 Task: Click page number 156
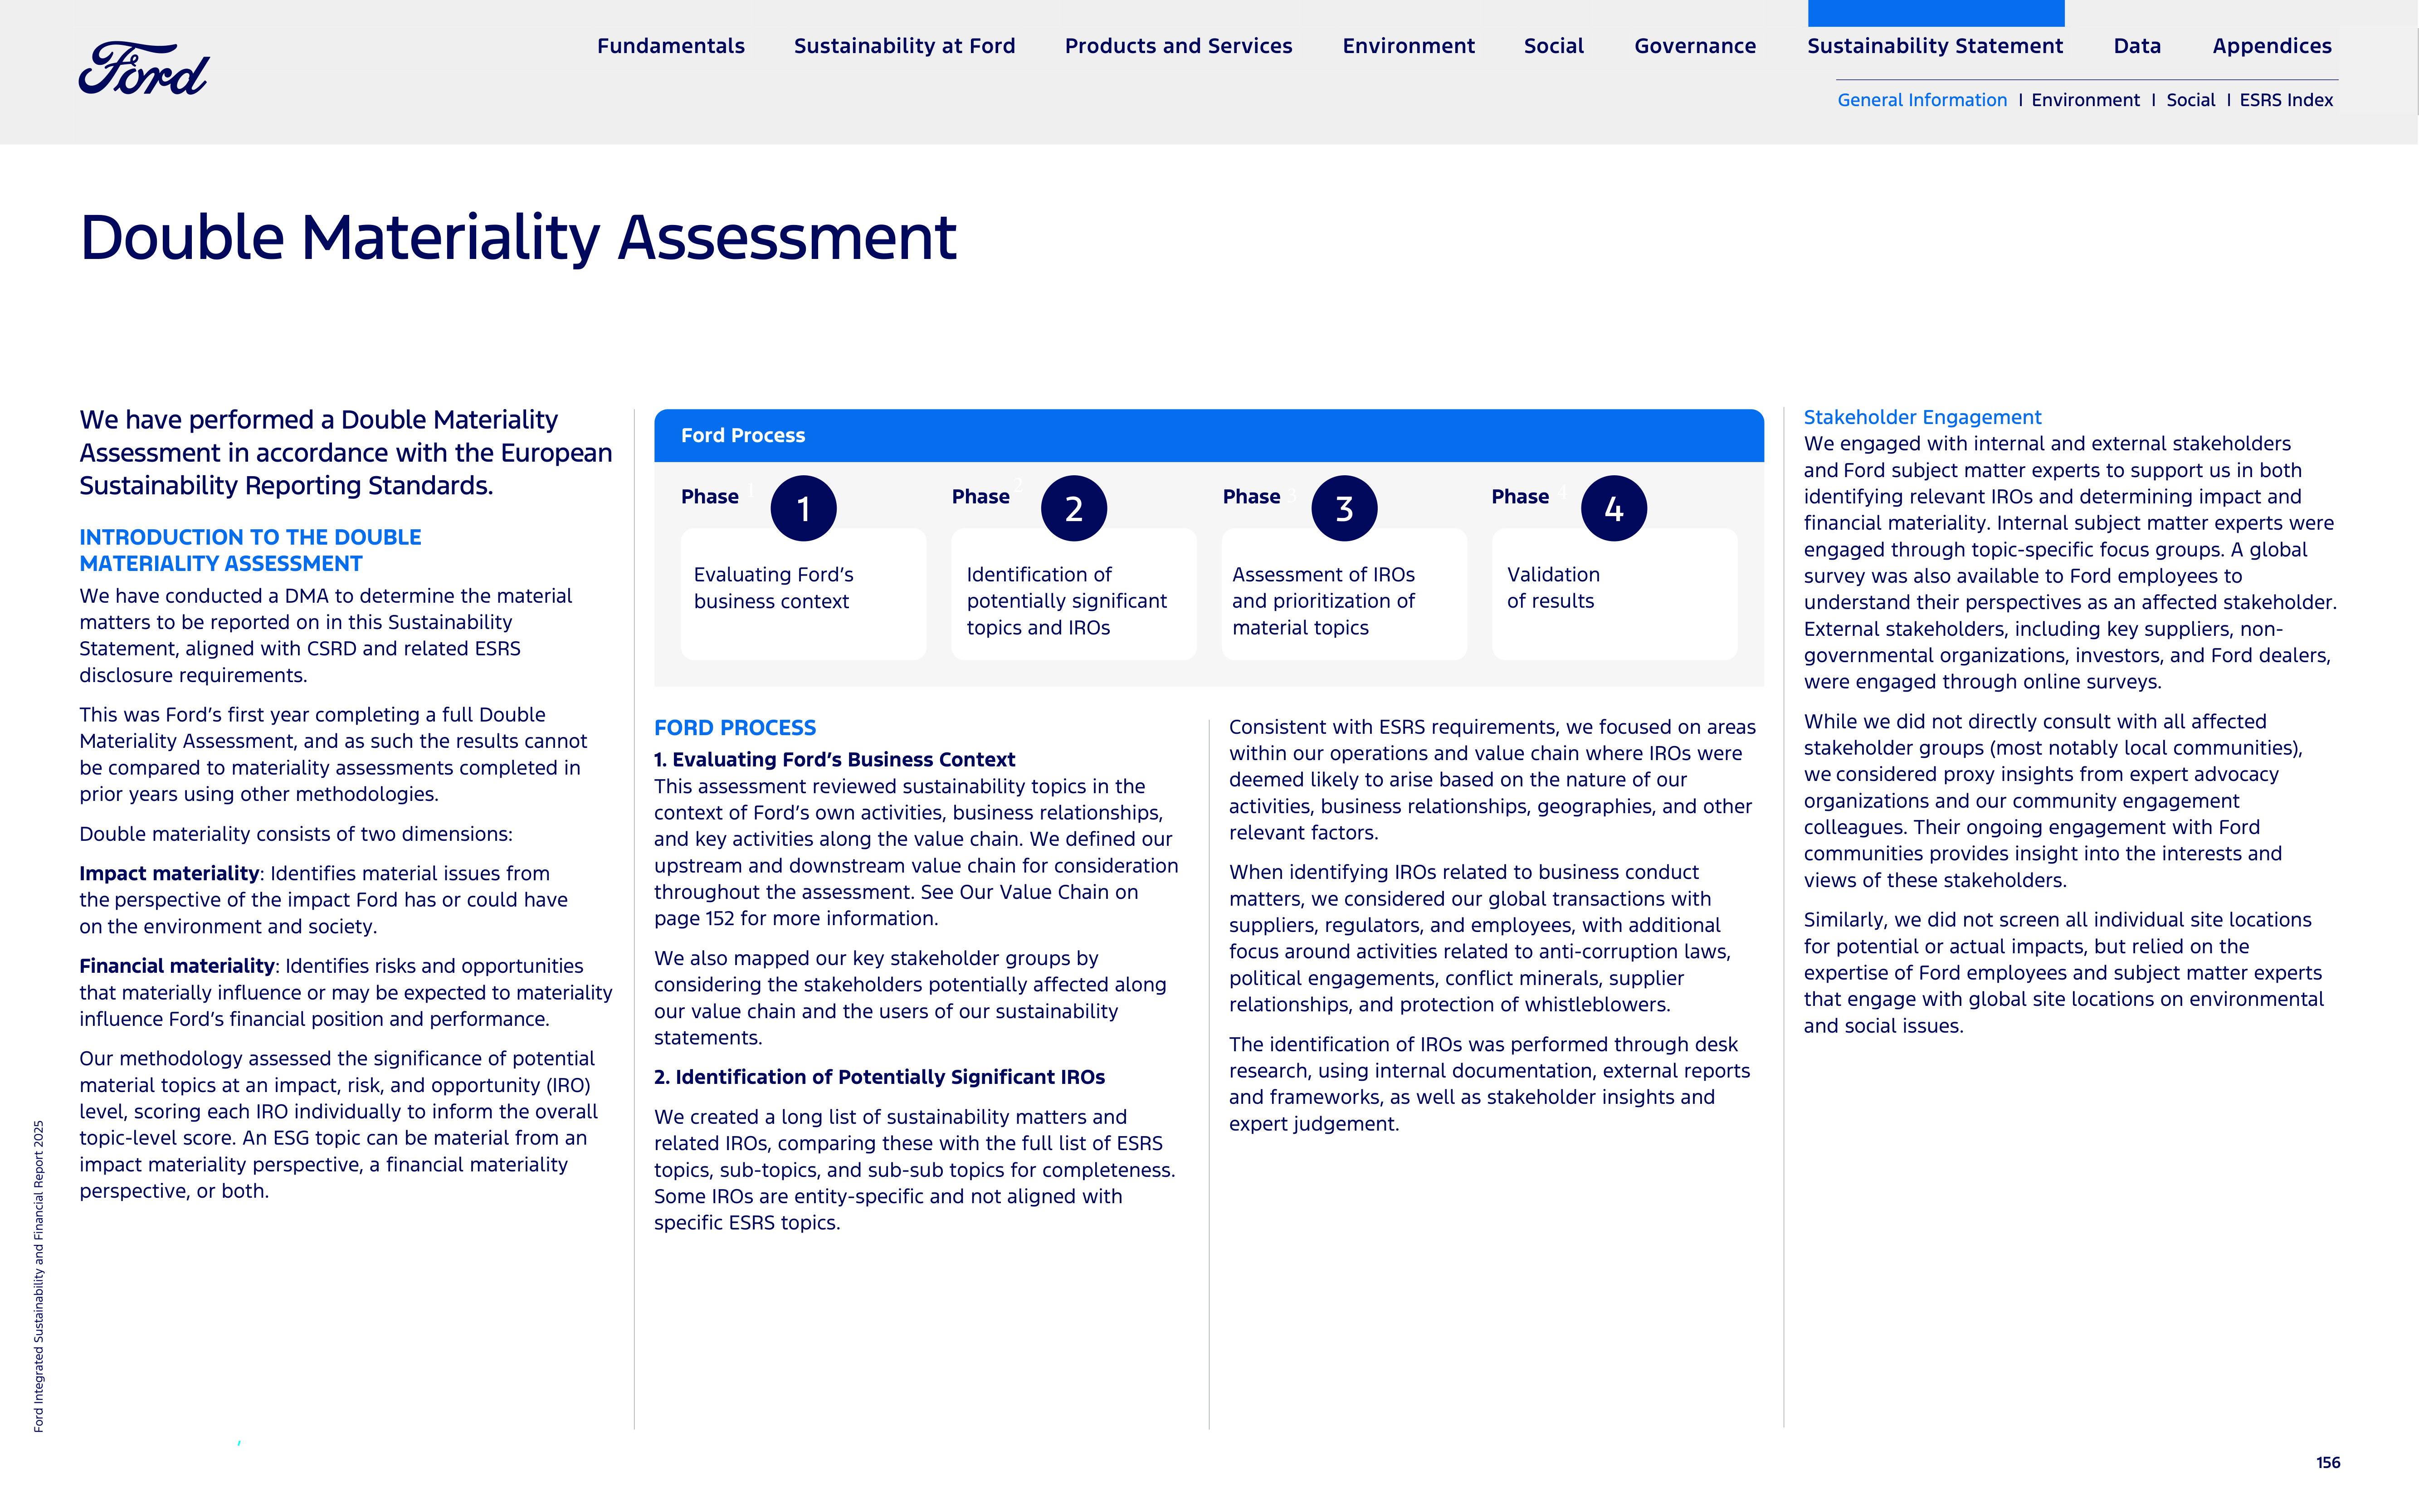tap(2328, 1462)
